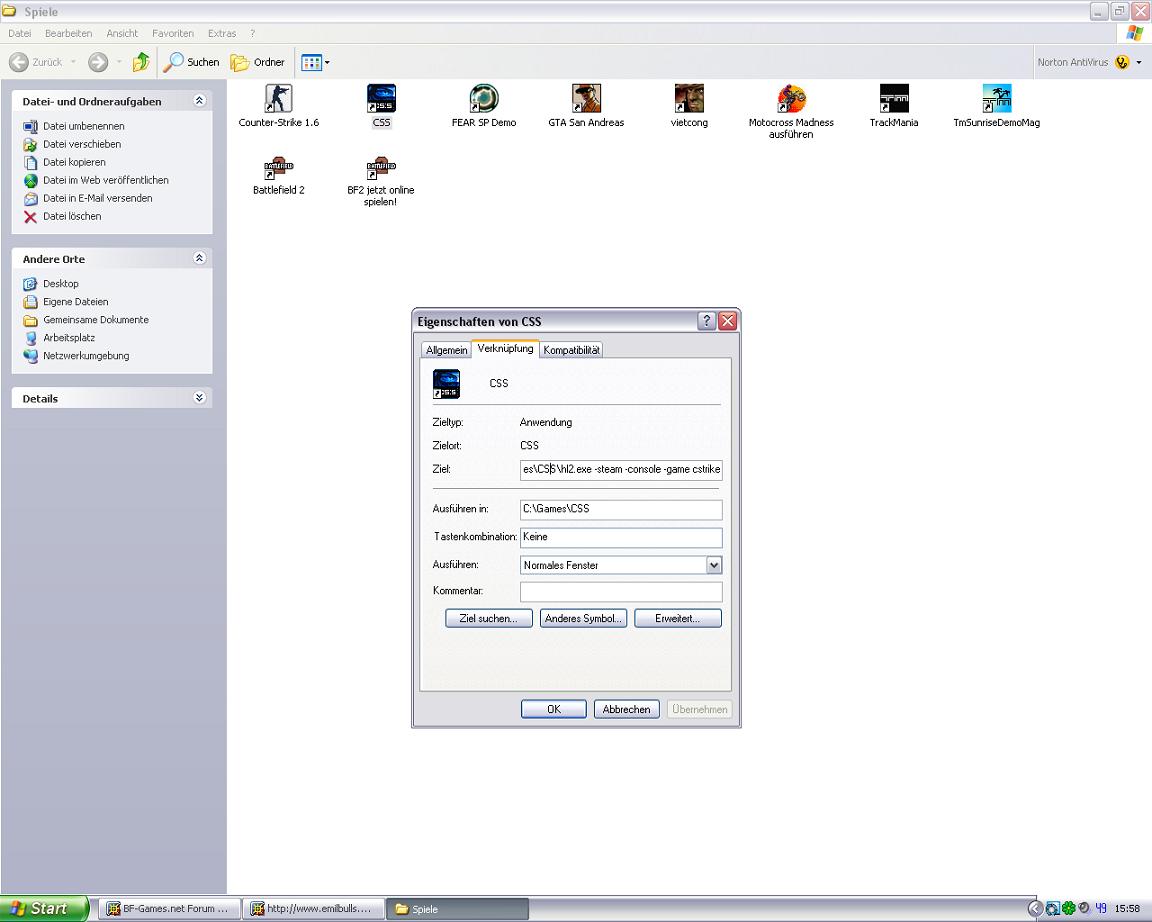
Task: Confirm the properties dialog with OK
Action: coord(554,709)
